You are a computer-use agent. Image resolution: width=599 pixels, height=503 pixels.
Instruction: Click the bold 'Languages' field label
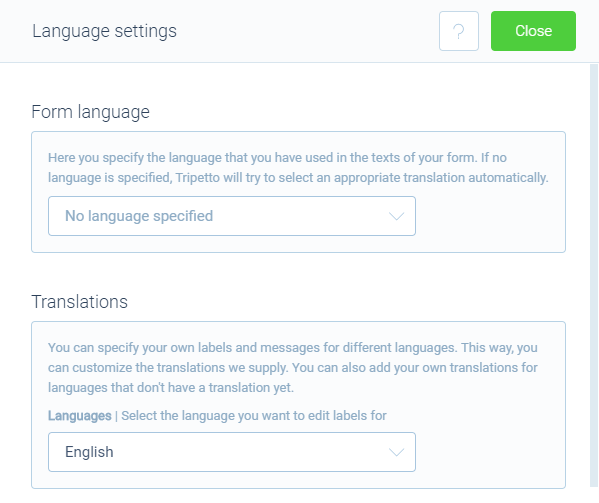(x=79, y=416)
